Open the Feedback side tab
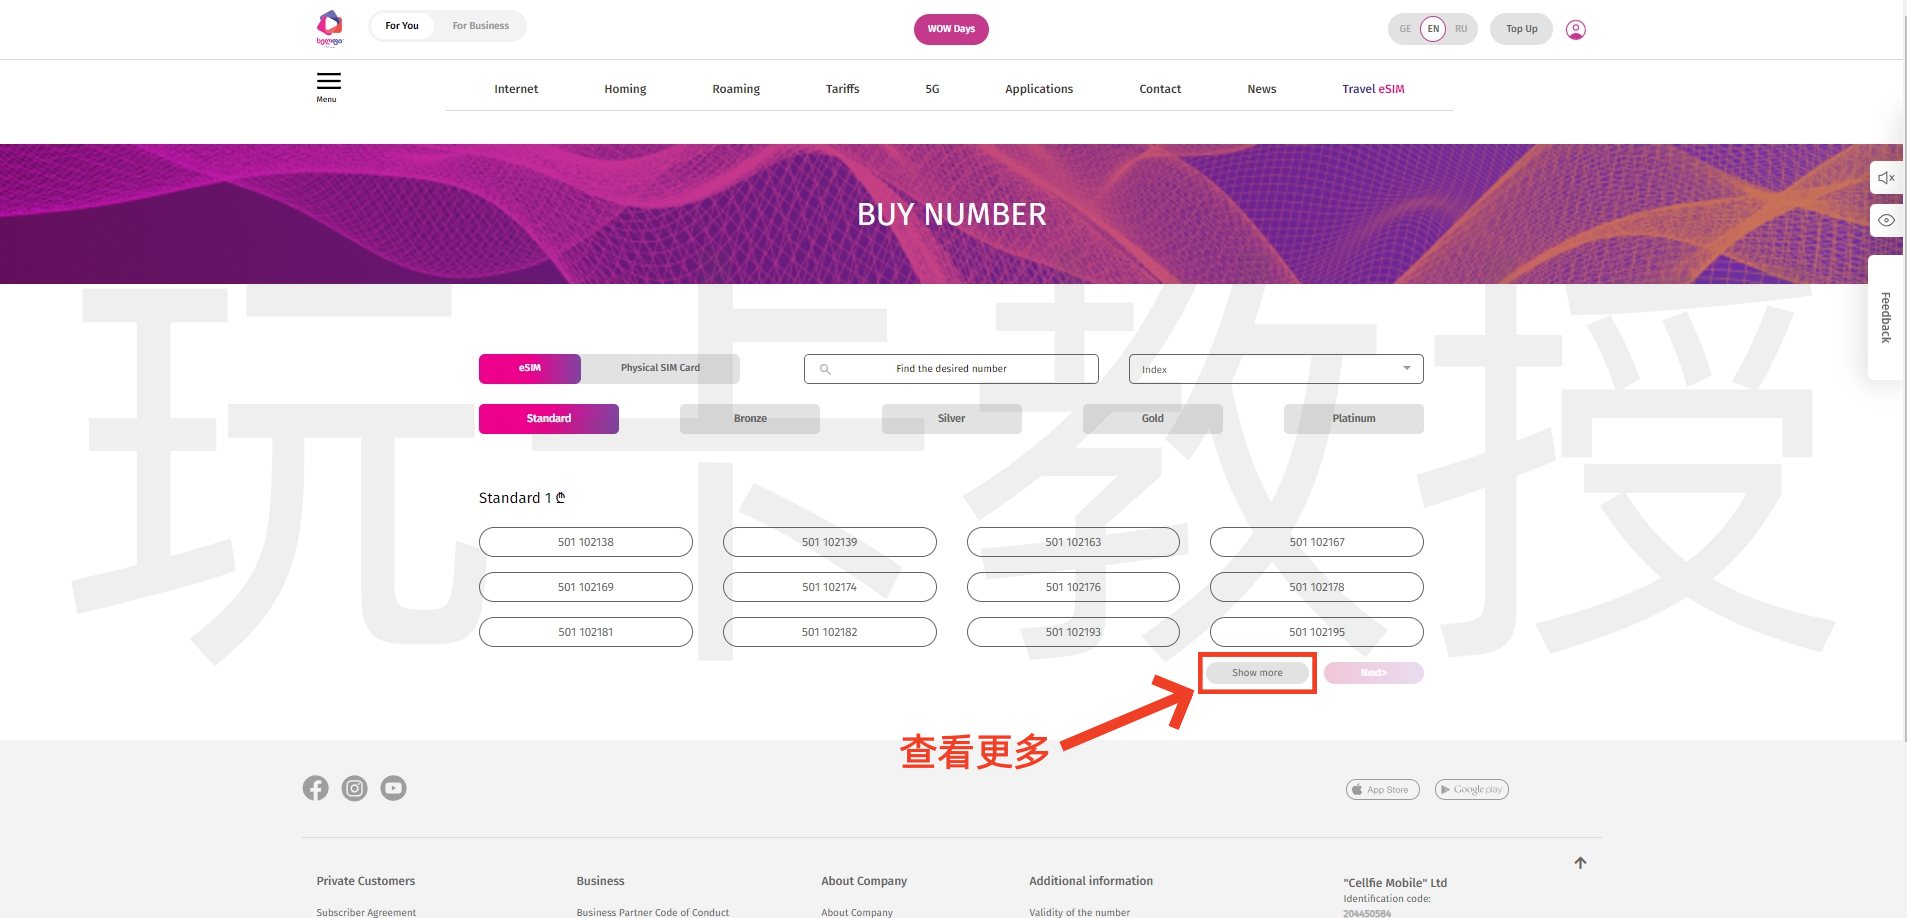The height and width of the screenshot is (918, 1907). tap(1885, 318)
